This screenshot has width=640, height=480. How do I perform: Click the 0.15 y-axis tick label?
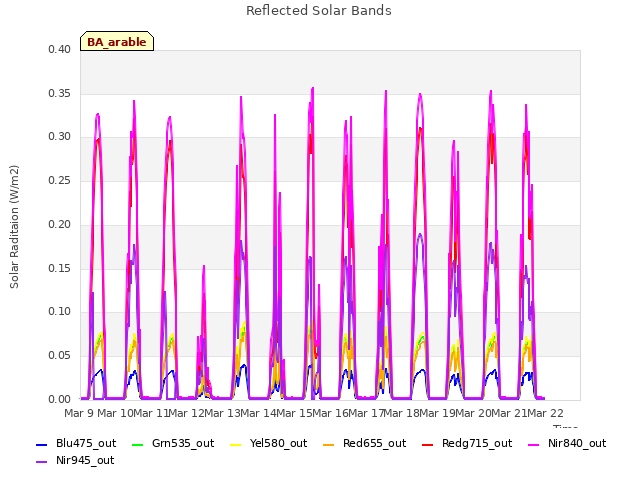coord(60,268)
